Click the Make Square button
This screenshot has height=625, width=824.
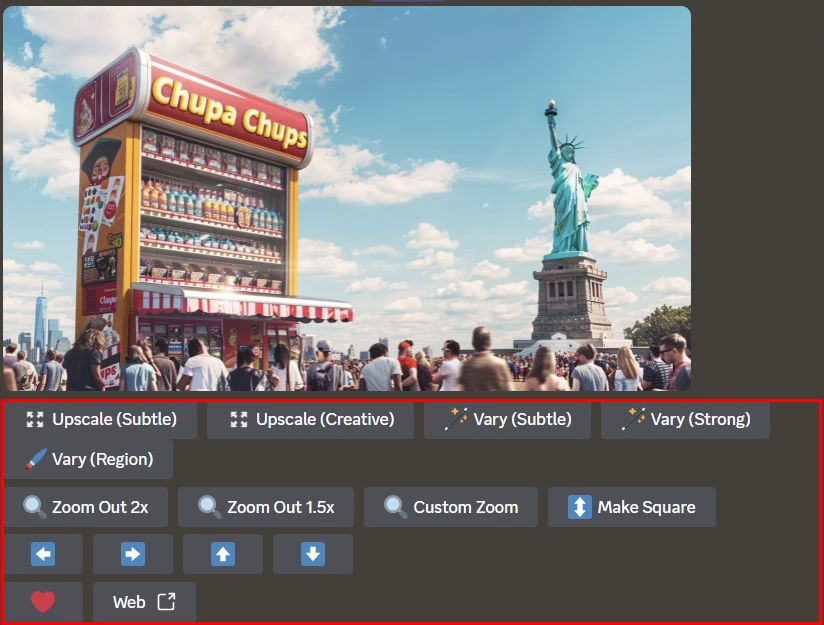coord(632,507)
